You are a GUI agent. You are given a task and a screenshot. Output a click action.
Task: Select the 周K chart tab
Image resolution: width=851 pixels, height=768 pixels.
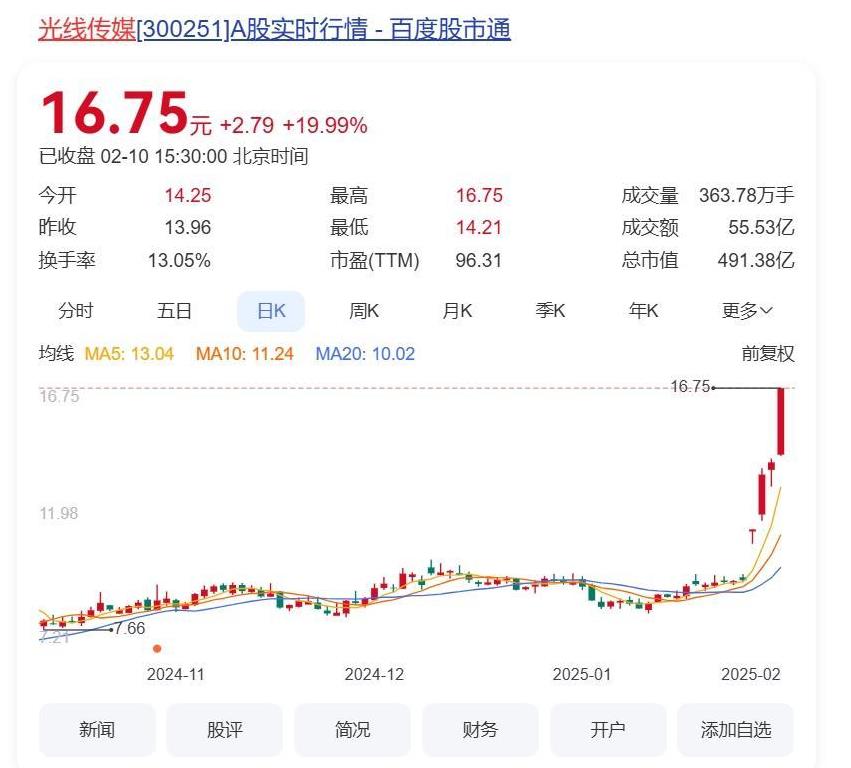(x=364, y=311)
